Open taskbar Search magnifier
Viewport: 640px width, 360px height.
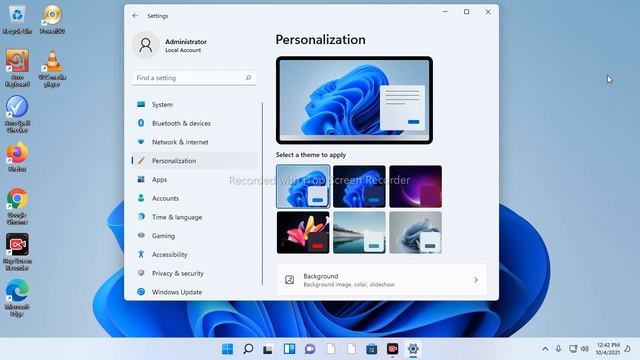pos(248,349)
